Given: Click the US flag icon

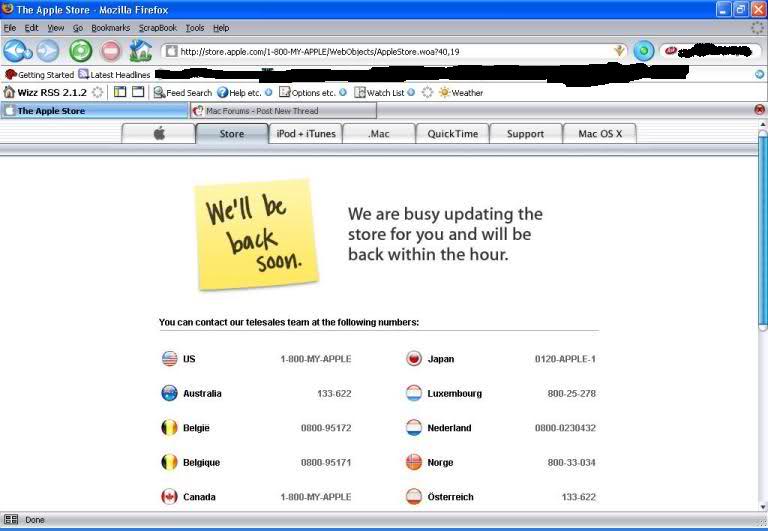Looking at the screenshot, I should [x=169, y=359].
